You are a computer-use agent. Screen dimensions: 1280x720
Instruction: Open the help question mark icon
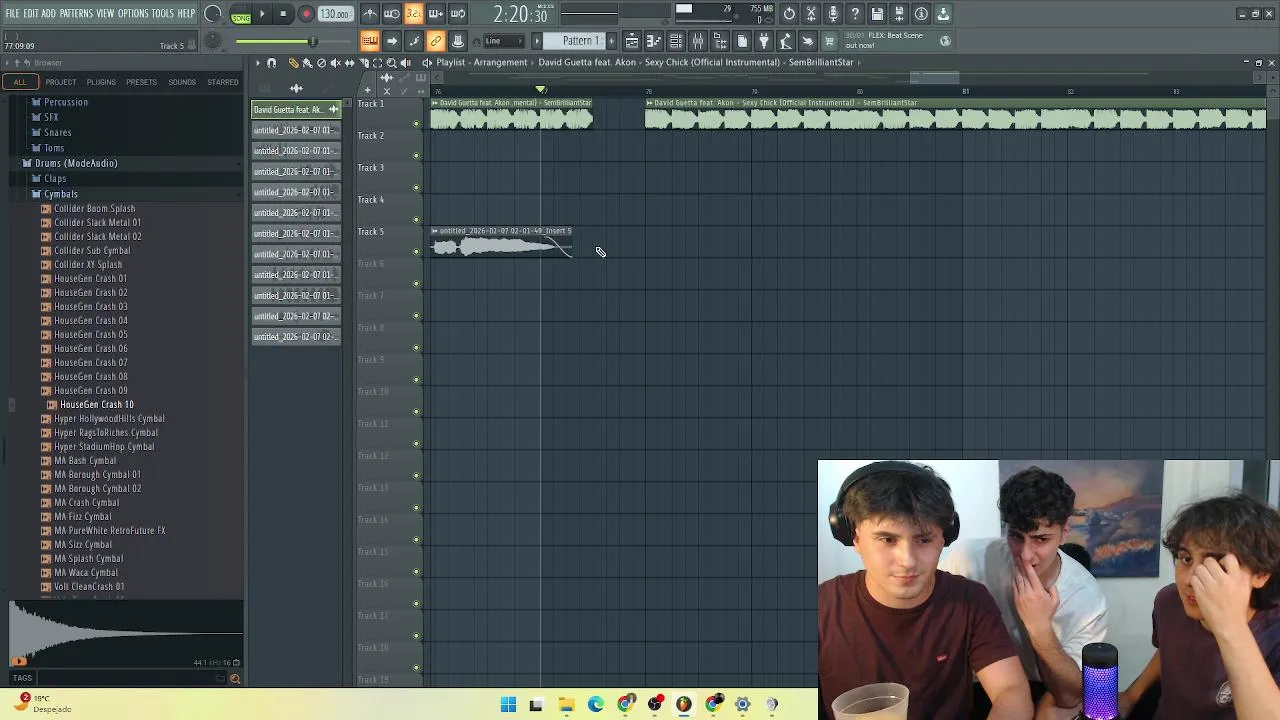[x=855, y=14]
